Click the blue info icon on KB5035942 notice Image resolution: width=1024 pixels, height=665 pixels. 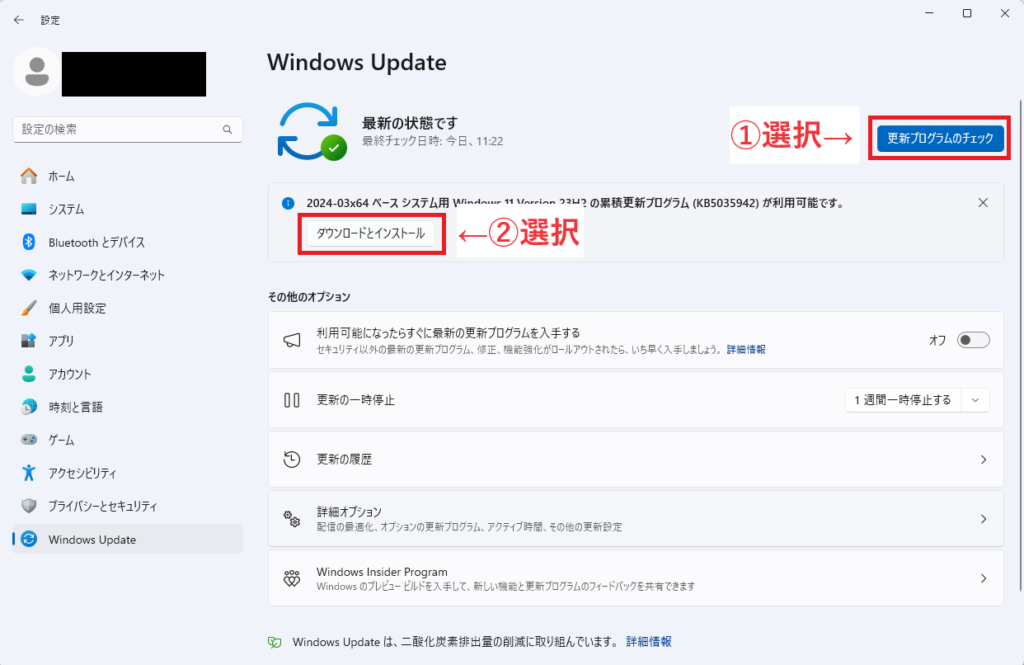click(288, 203)
